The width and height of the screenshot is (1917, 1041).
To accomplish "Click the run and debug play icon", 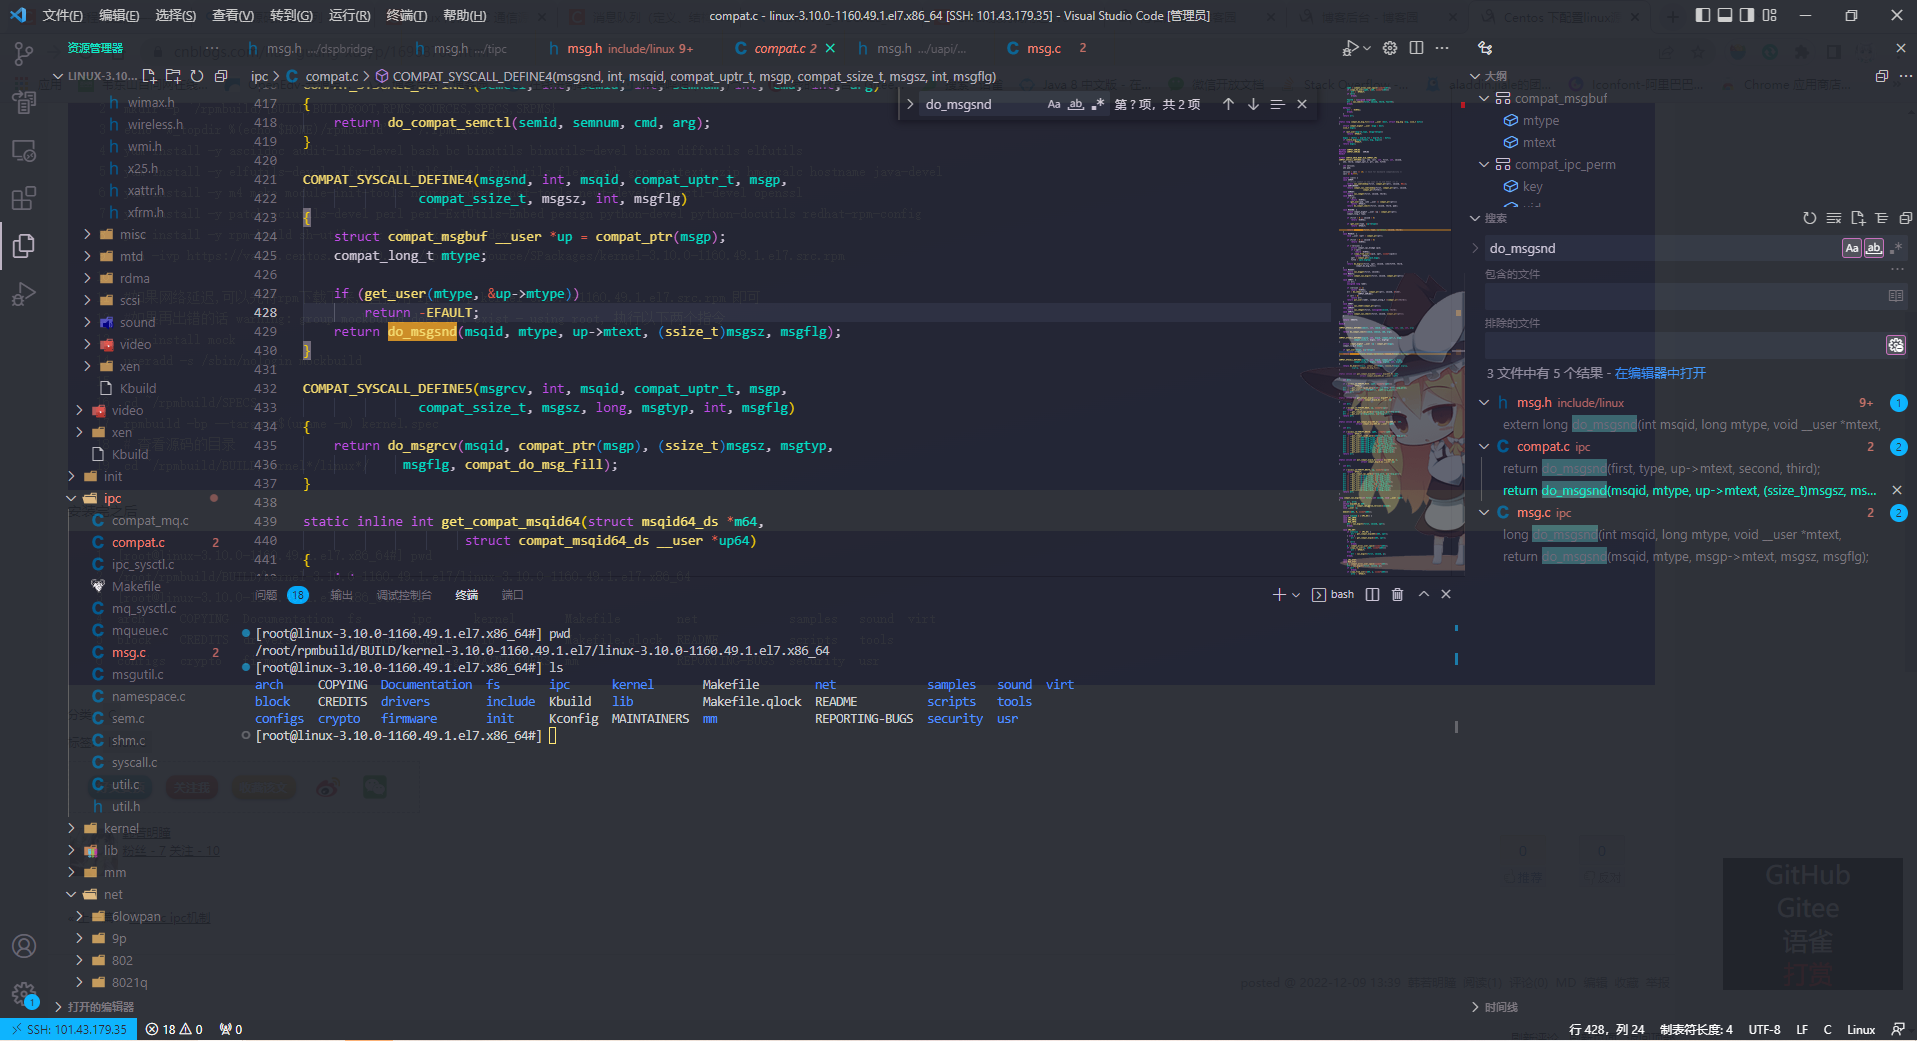I will pyautogui.click(x=1350, y=48).
